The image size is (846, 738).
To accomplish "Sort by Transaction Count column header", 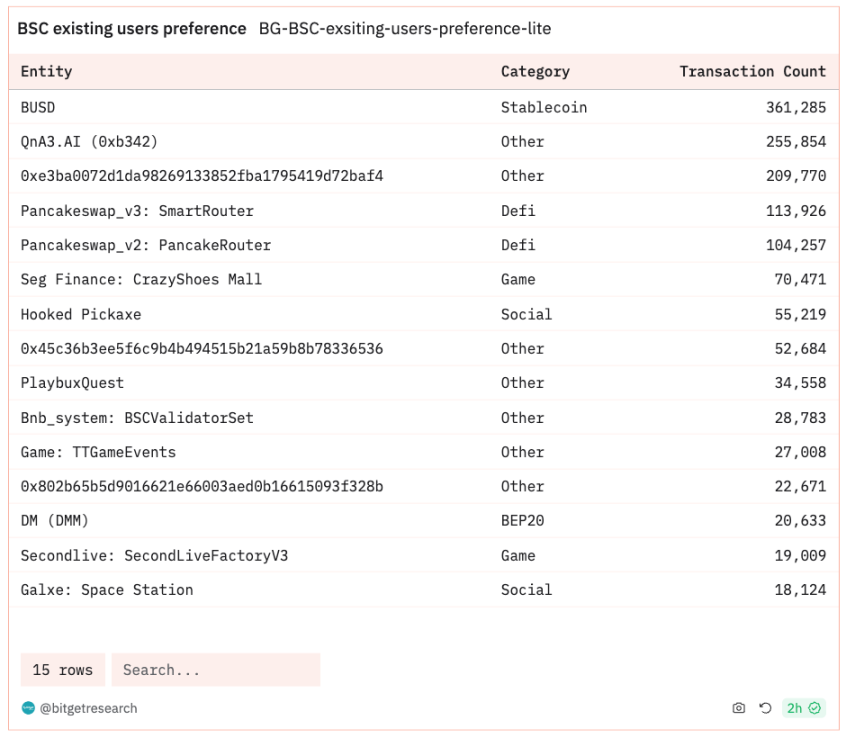I will (x=753, y=71).
